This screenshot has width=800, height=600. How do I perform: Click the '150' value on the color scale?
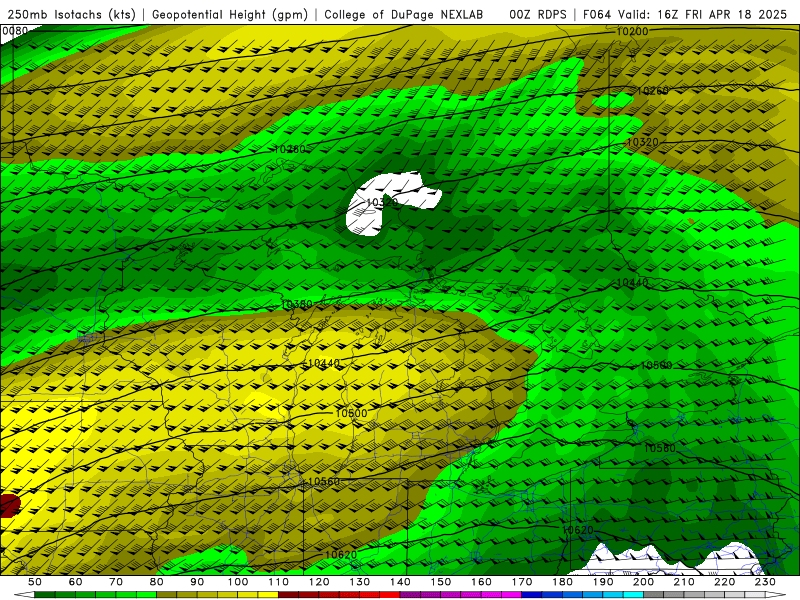[x=440, y=582]
